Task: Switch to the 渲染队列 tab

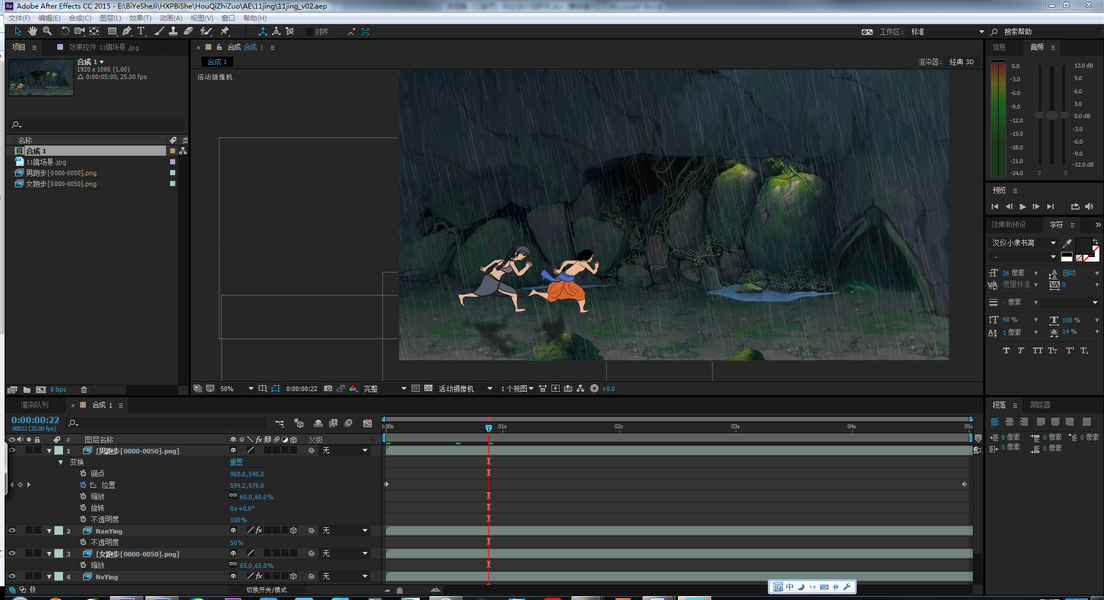Action: click(34, 405)
